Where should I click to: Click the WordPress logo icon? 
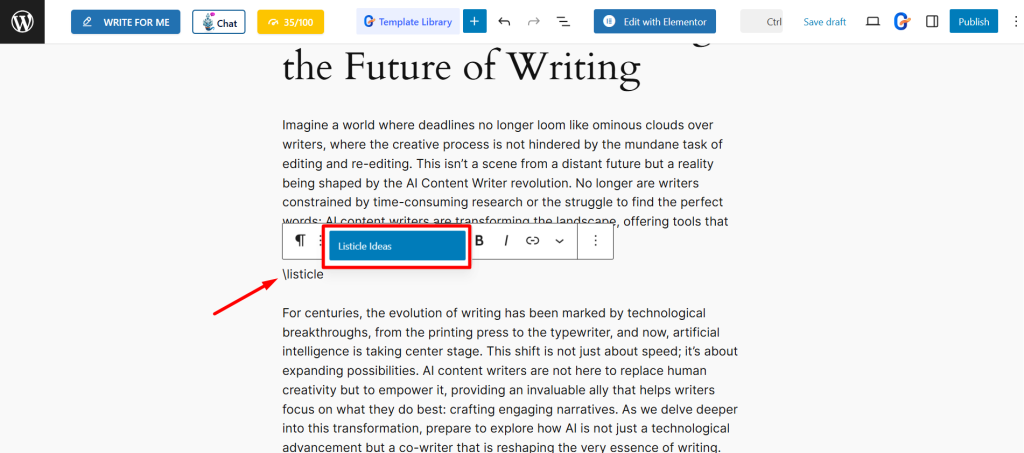pos(22,21)
